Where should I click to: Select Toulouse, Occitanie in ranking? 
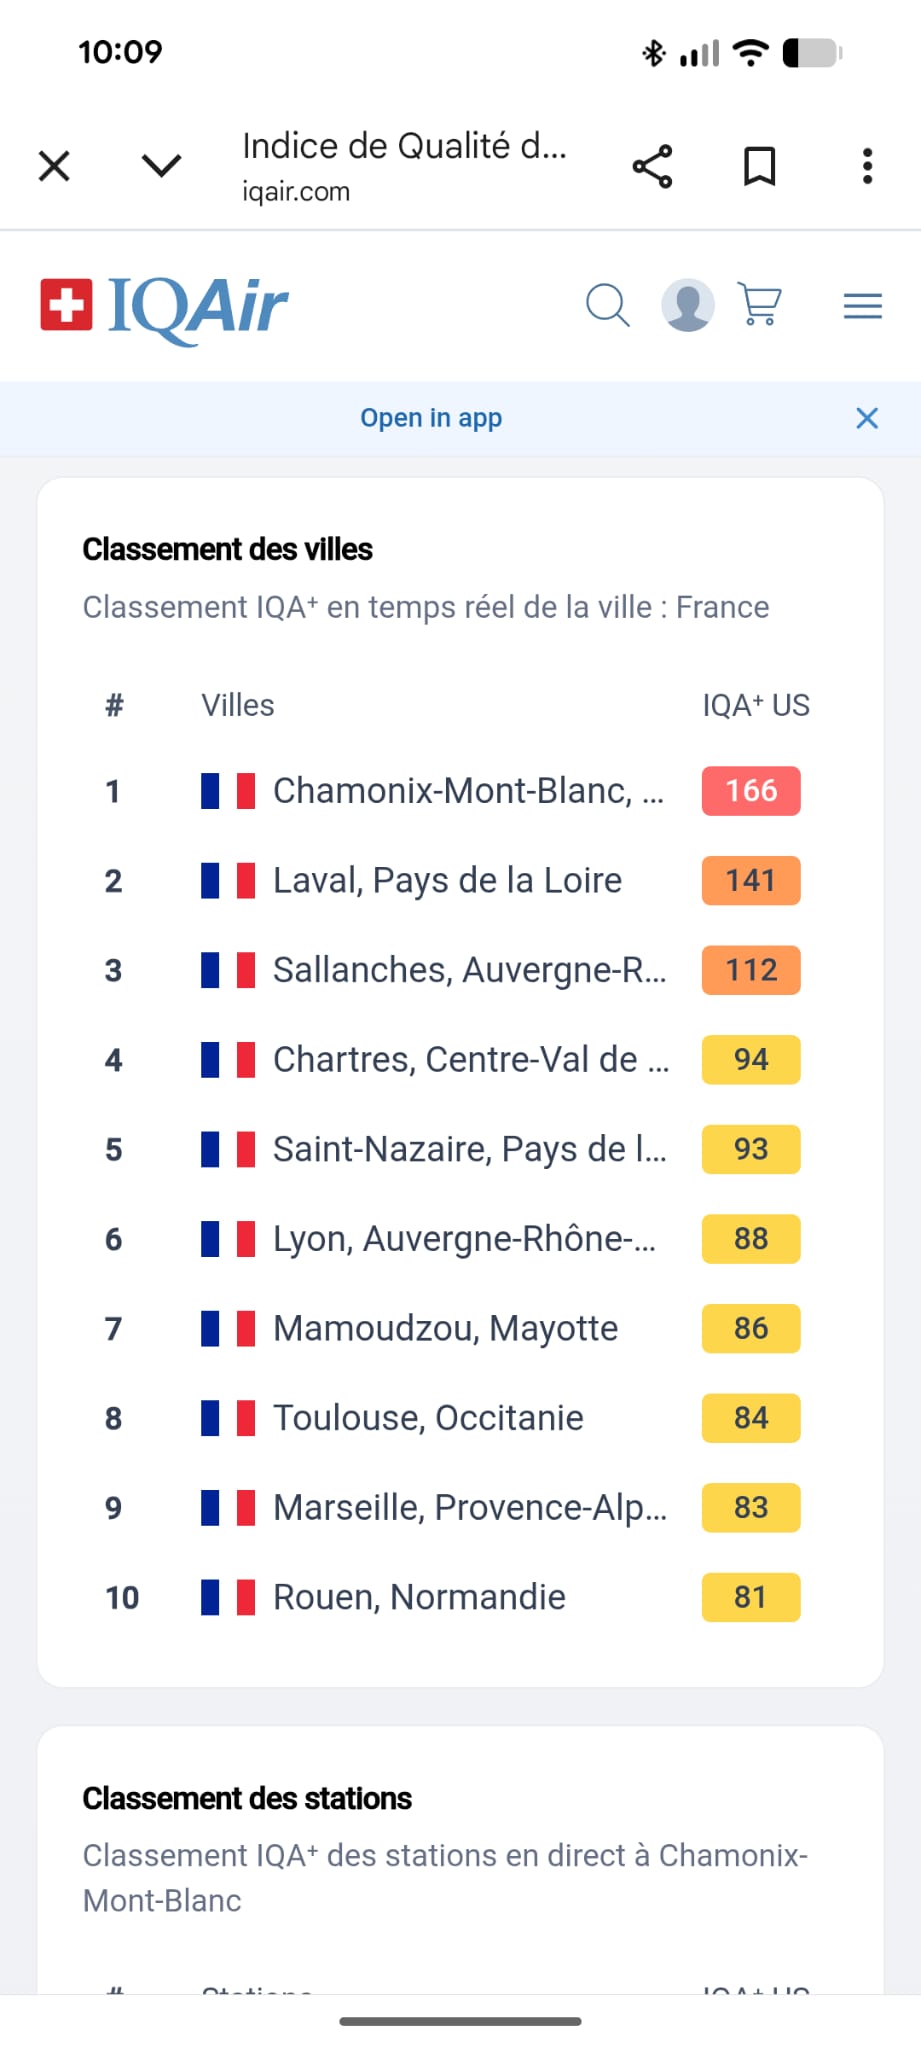(x=428, y=1418)
